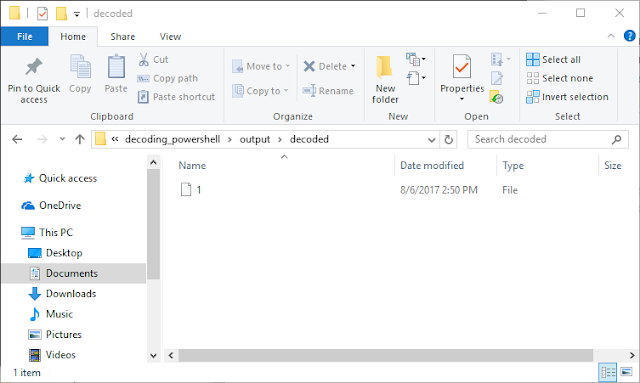Open Properties with the checkmark icon
This screenshot has width=640, height=383.
[x=462, y=66]
